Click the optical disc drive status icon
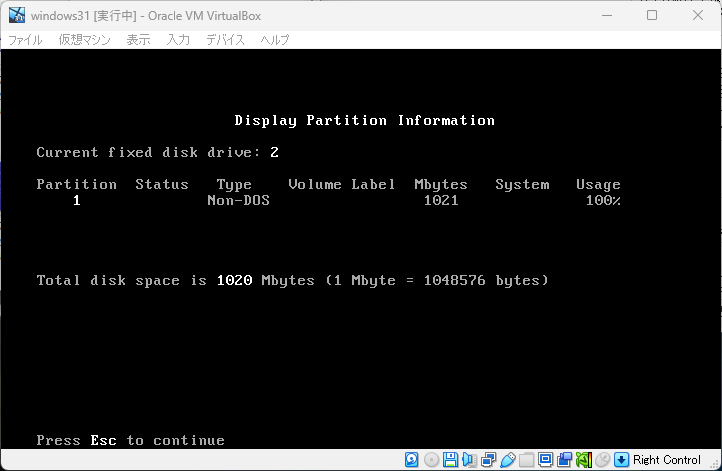This screenshot has width=722, height=471. point(431,459)
